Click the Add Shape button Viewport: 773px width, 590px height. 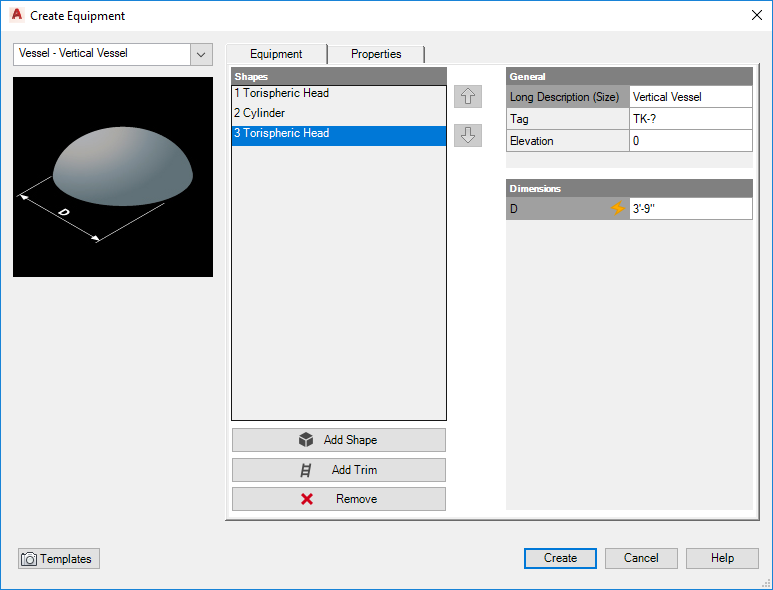click(x=339, y=440)
